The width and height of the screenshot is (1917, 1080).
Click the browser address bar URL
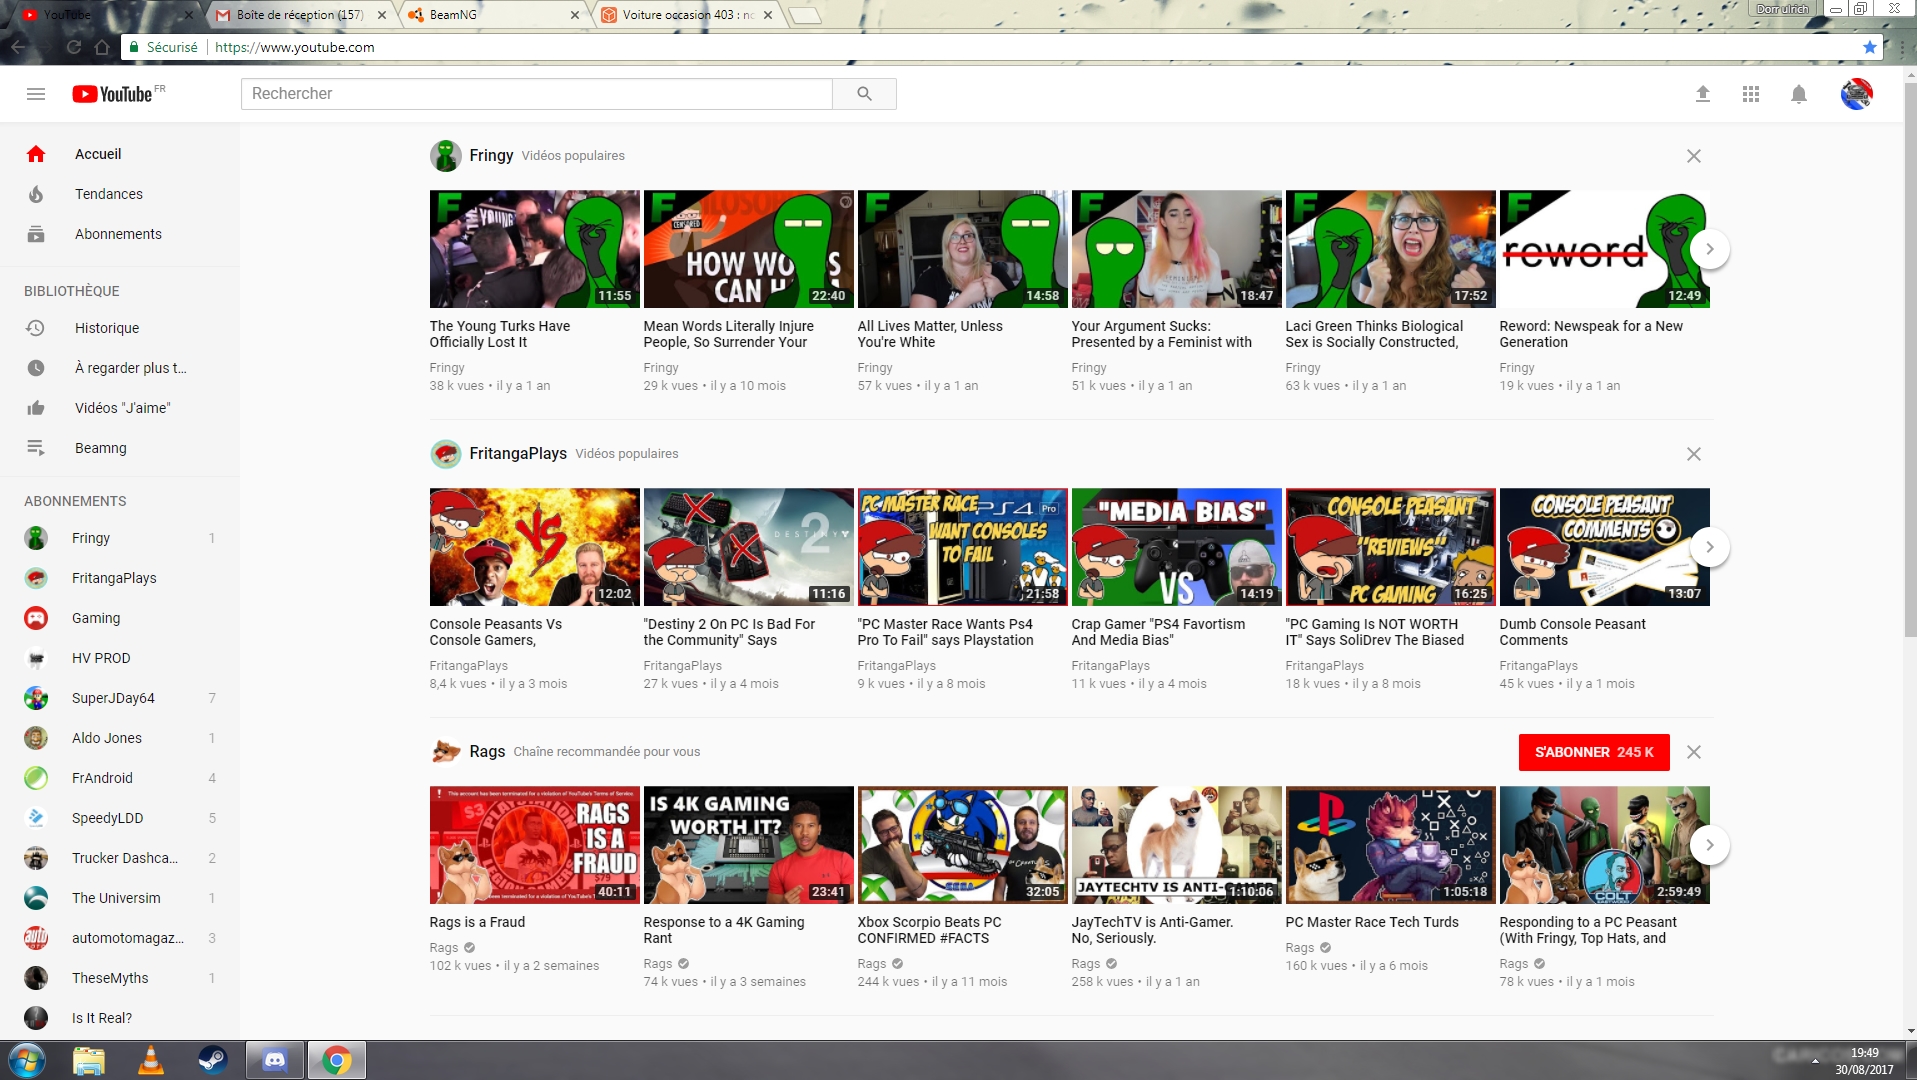pos(294,47)
